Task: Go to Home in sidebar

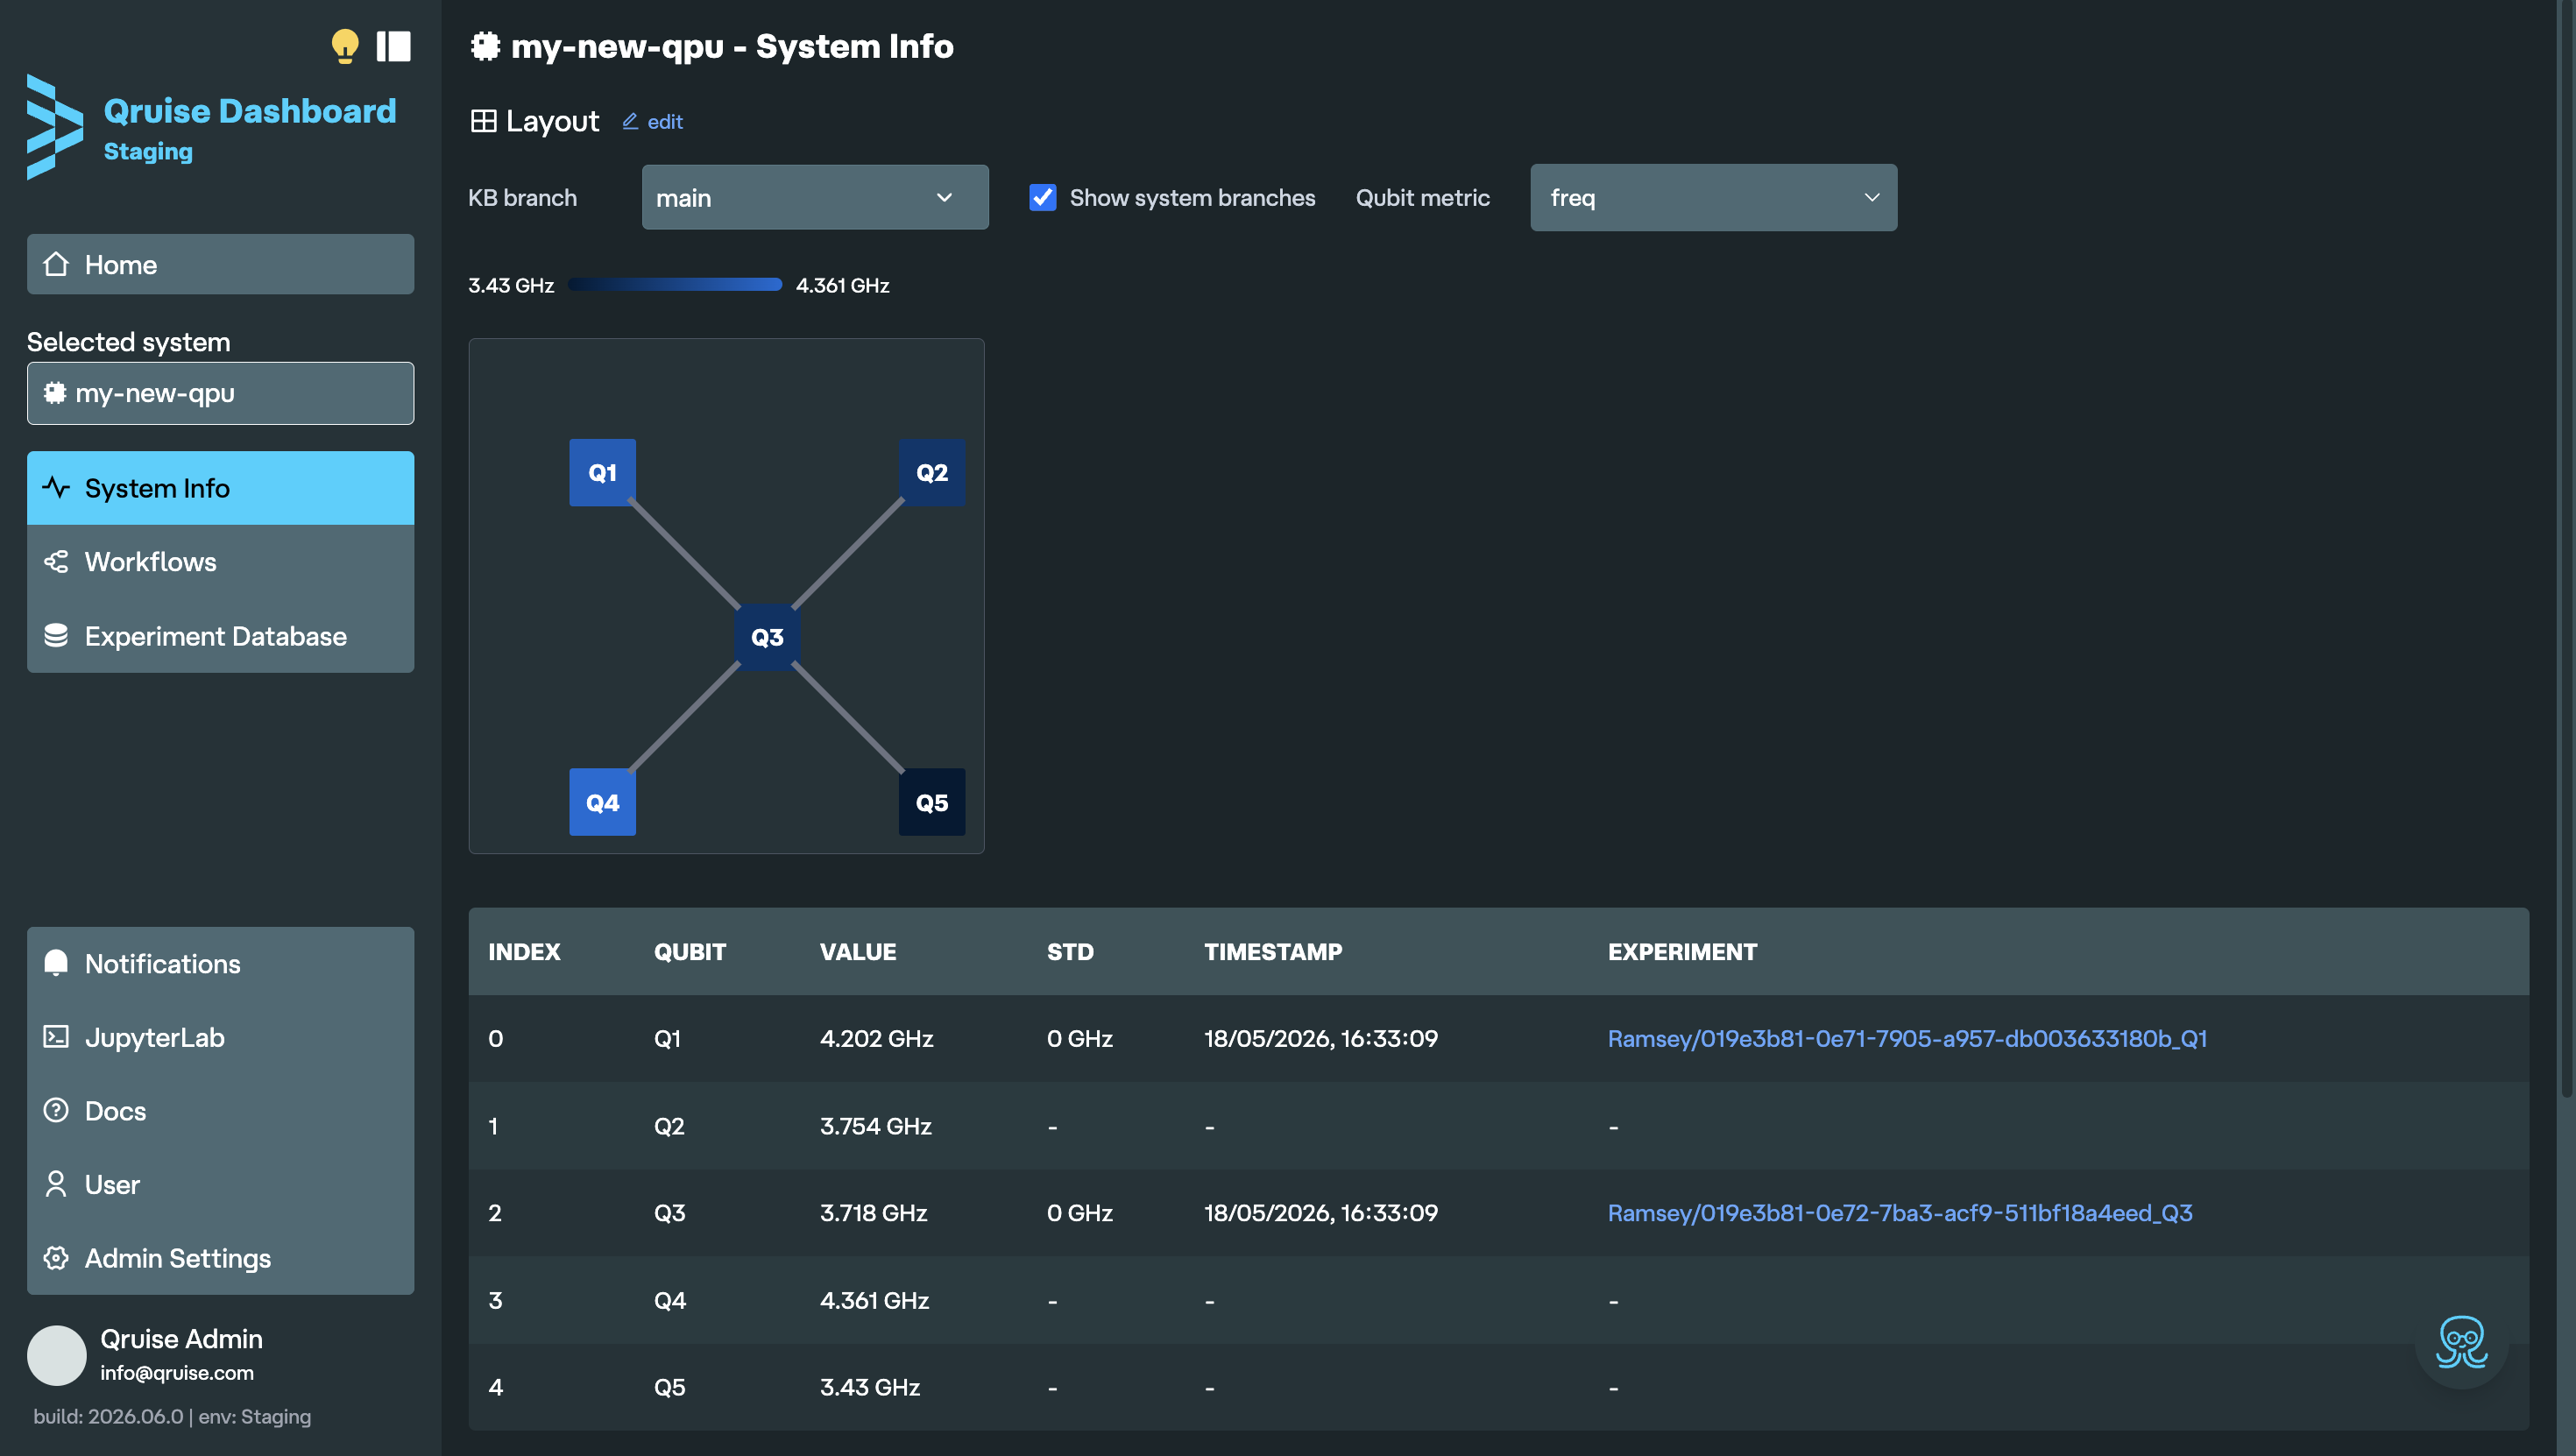Action: [220, 264]
